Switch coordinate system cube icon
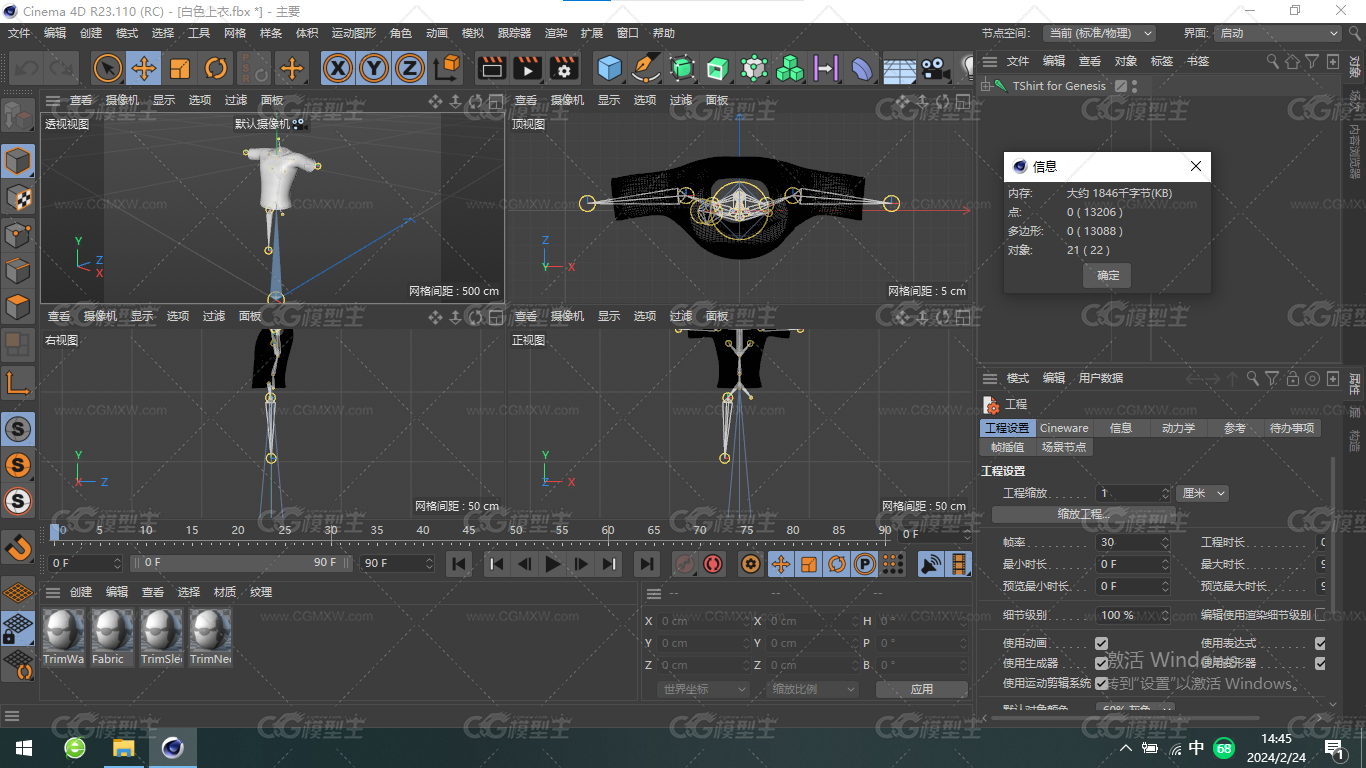This screenshot has width=1366, height=768. tap(448, 68)
